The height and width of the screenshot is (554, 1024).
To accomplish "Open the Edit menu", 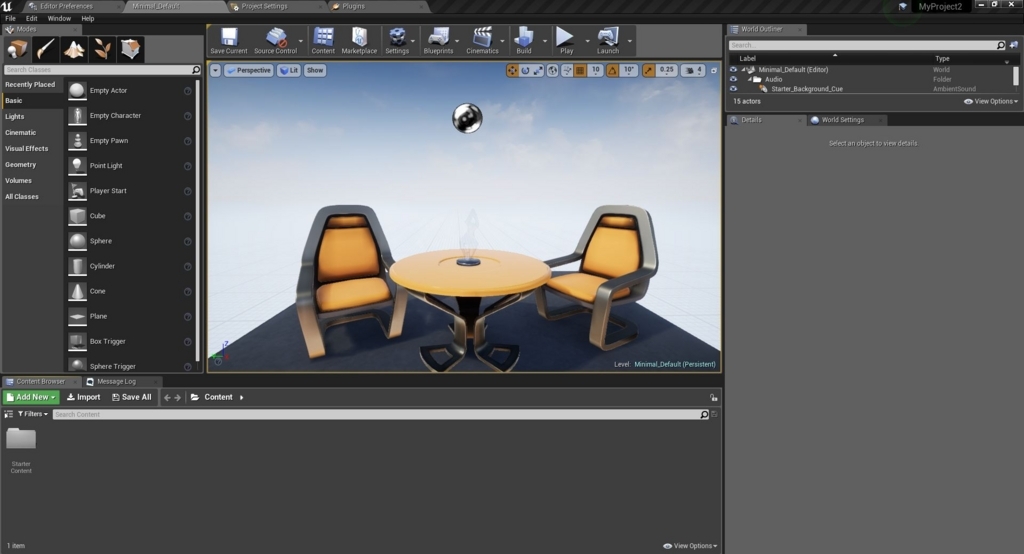I will (x=31, y=18).
